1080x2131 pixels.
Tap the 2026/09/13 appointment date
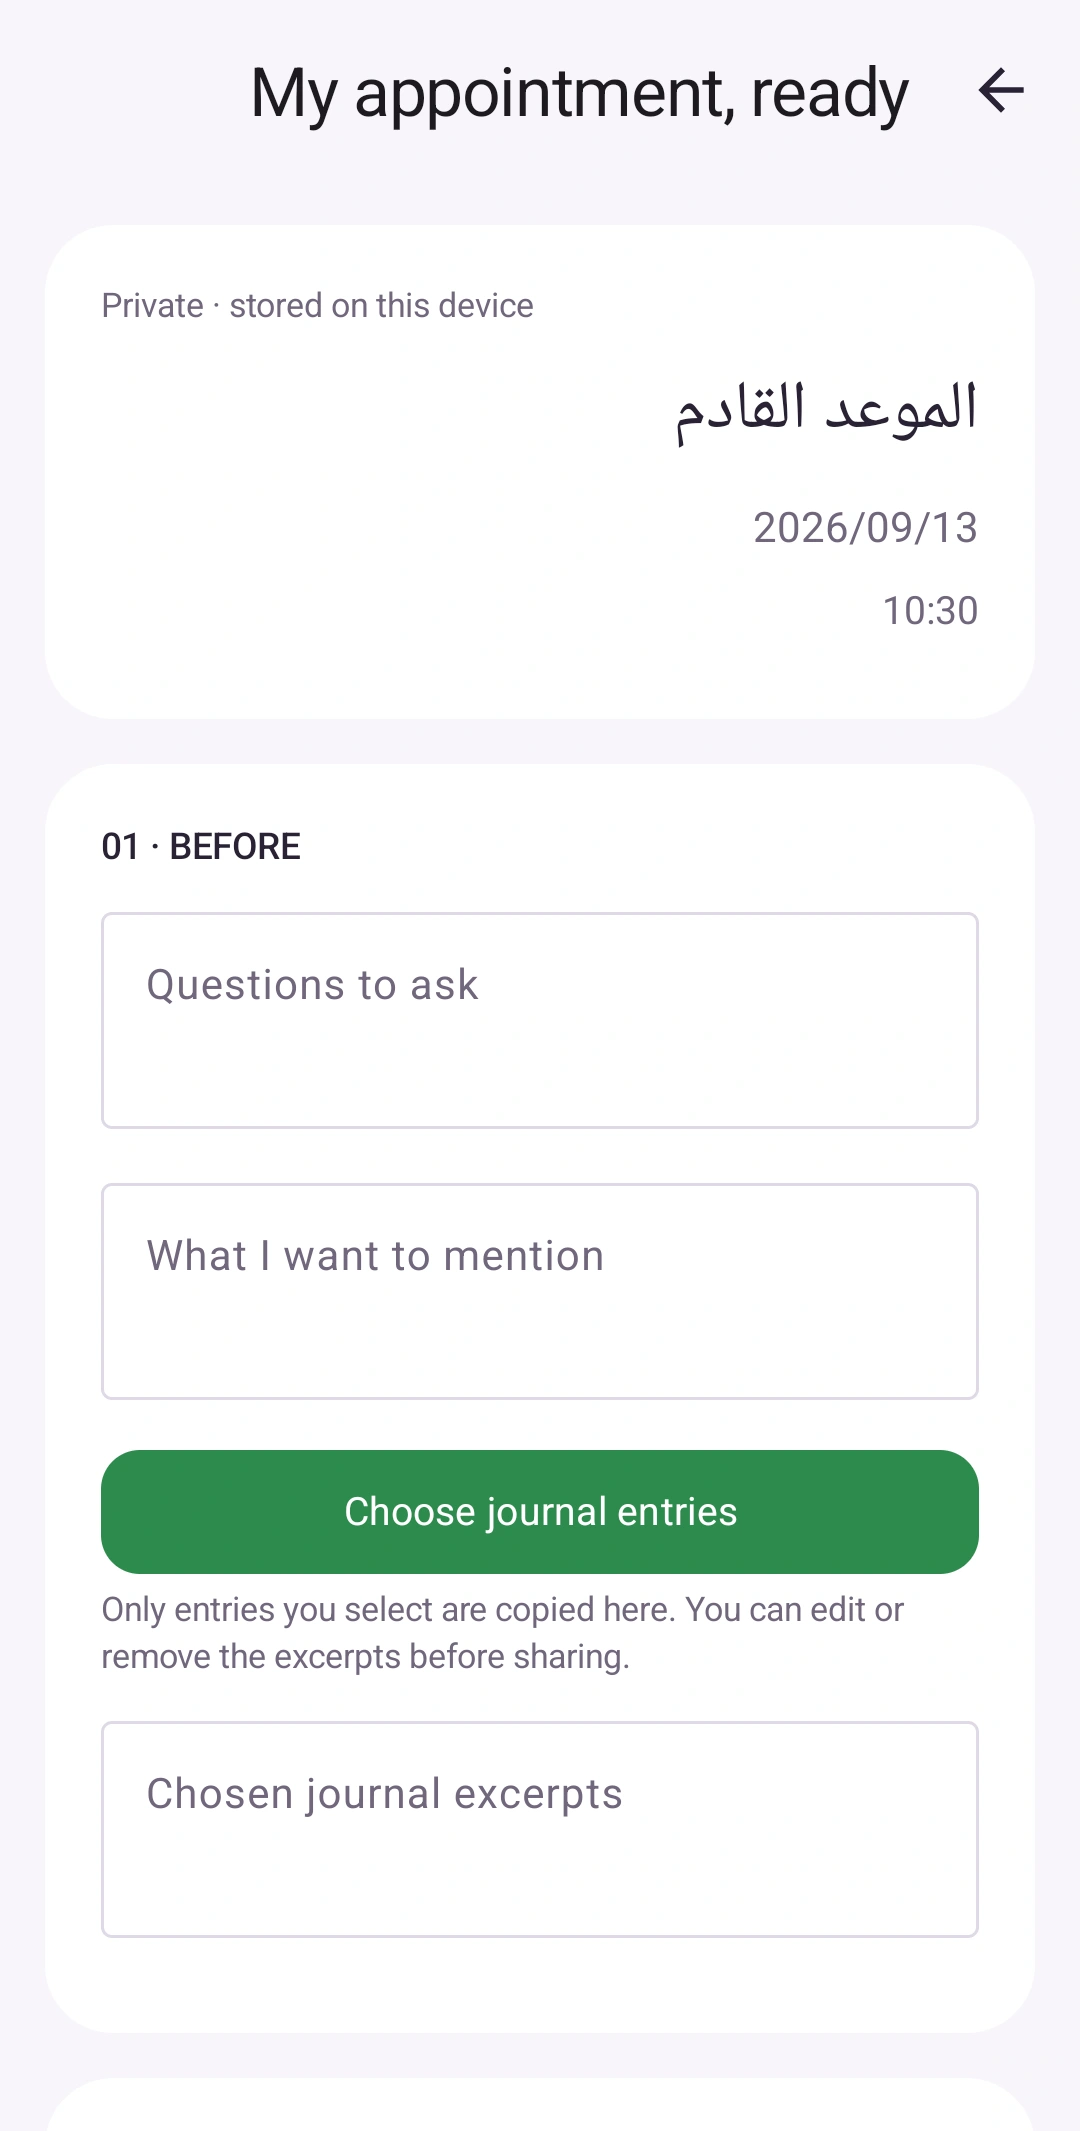[x=865, y=528]
